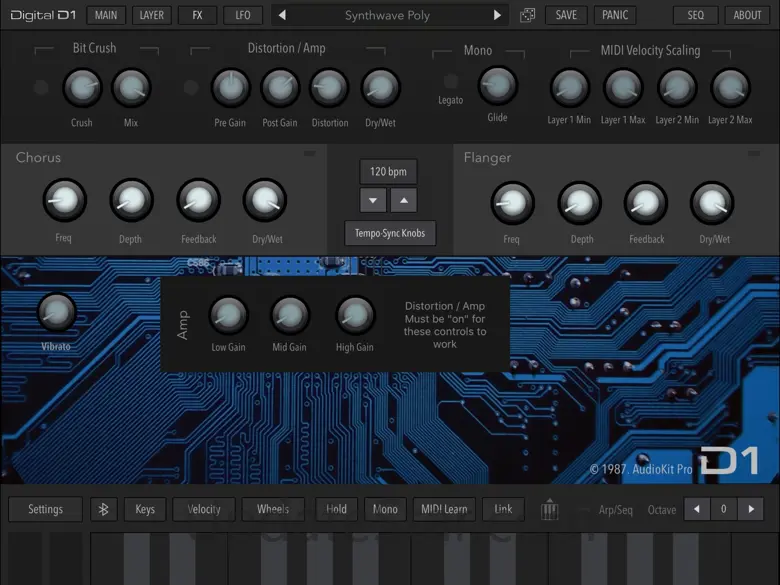Click the Vibrato knob

[x=57, y=312]
